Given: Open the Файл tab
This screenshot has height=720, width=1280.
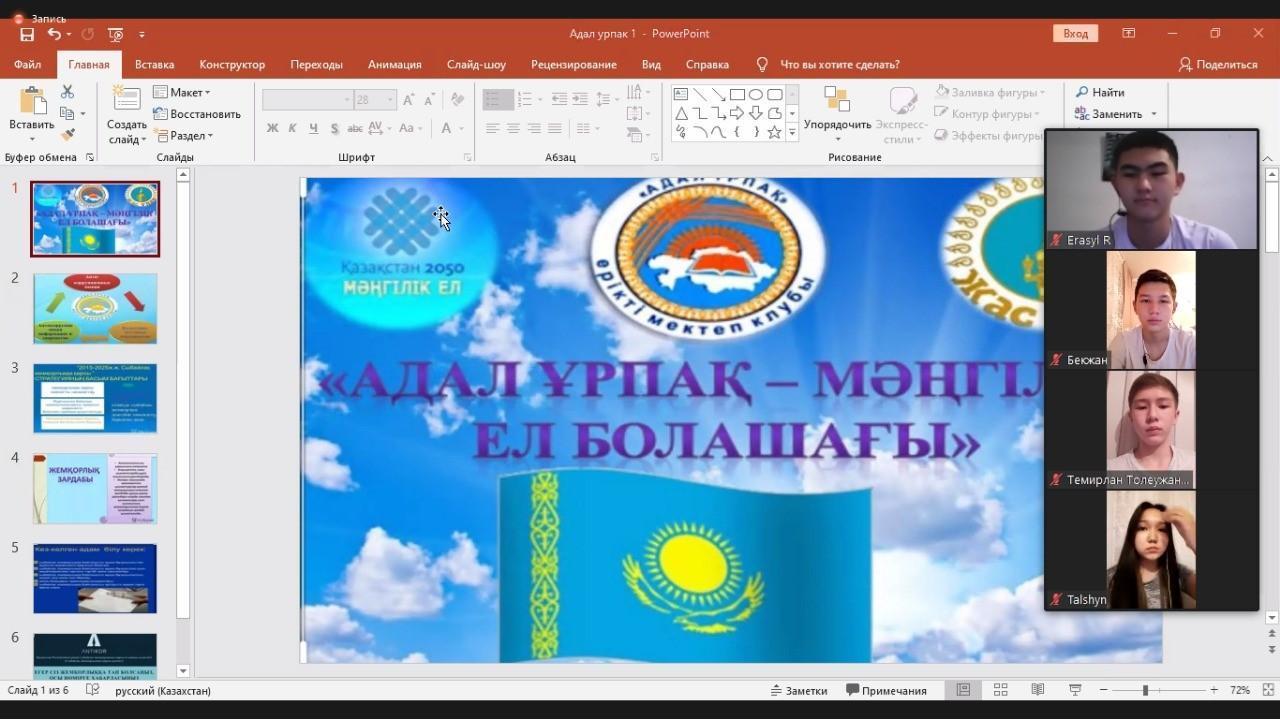Looking at the screenshot, I should (27, 64).
